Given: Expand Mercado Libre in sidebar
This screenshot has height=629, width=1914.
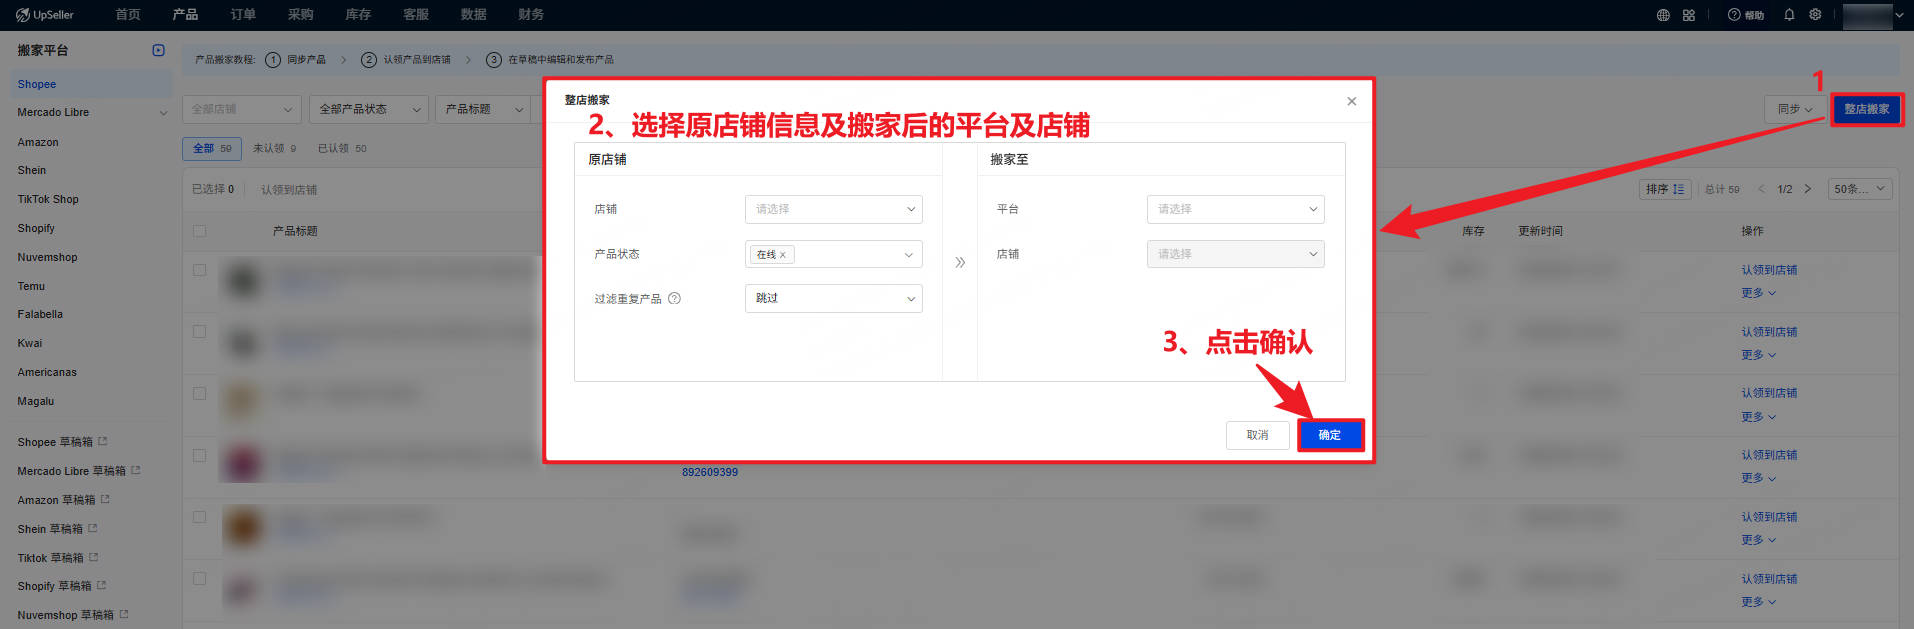Looking at the screenshot, I should (x=163, y=113).
